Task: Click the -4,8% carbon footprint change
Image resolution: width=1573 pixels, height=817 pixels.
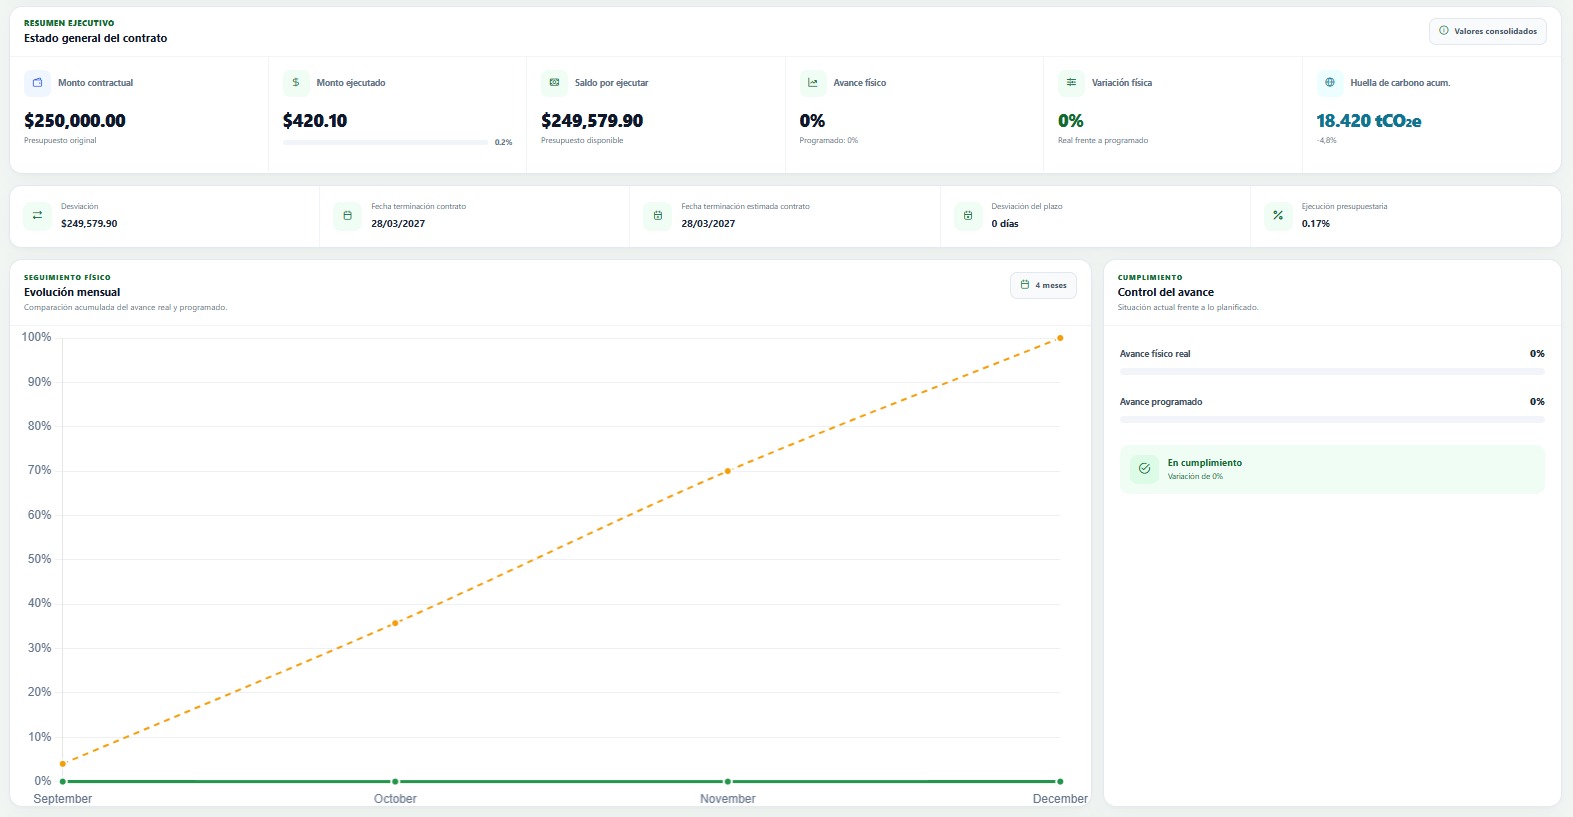Action: point(1326,140)
